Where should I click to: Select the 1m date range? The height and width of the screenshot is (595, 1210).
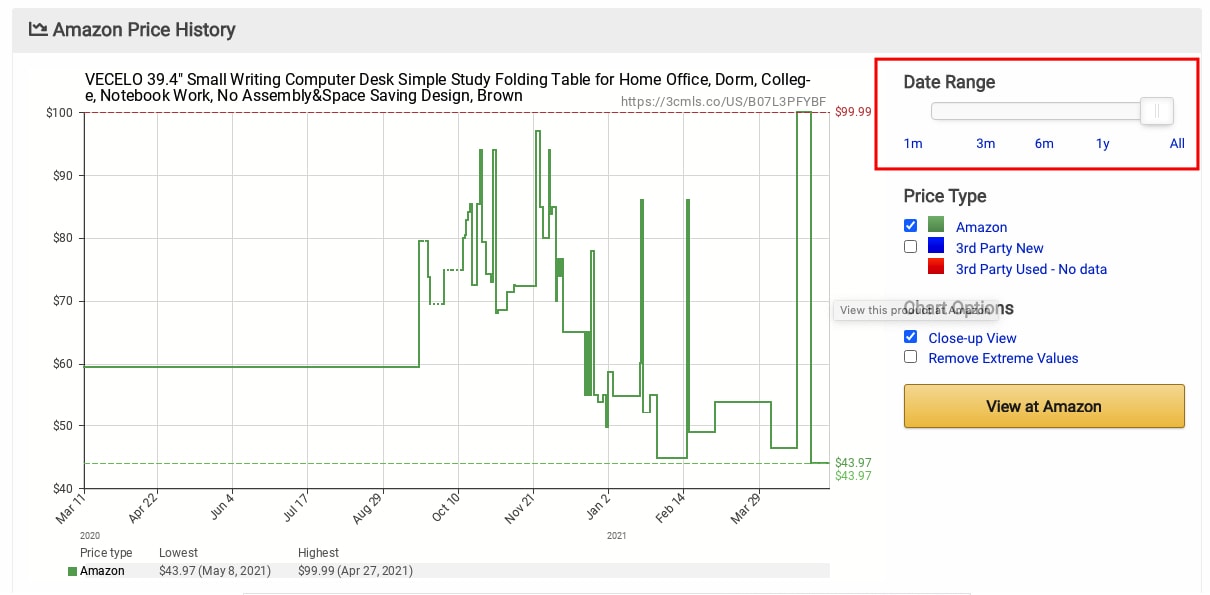pyautogui.click(x=913, y=143)
